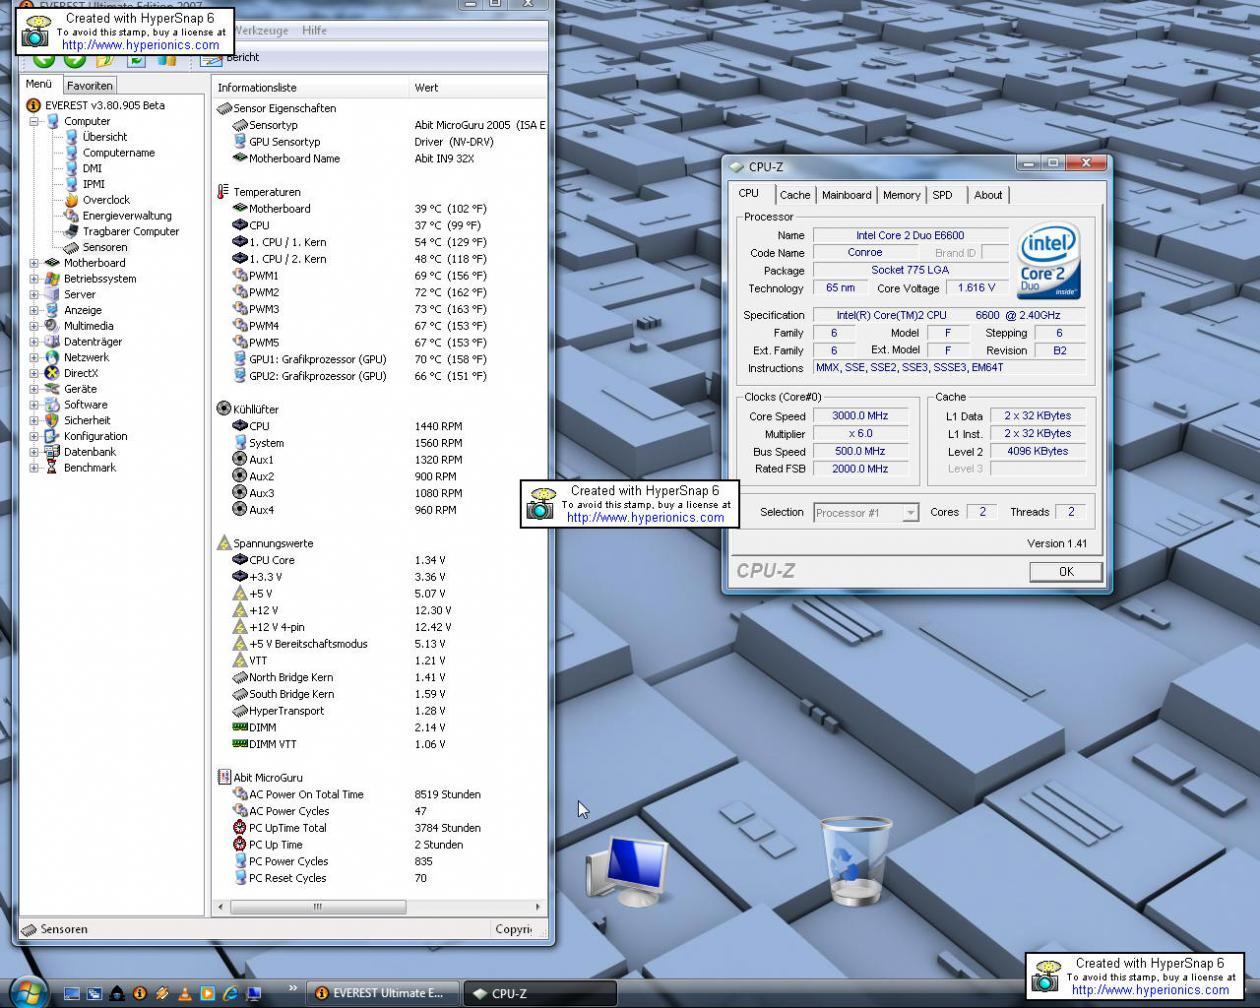The height and width of the screenshot is (1008, 1260).
Task: Open the Cache tab in CPU-Z
Action: [x=795, y=195]
